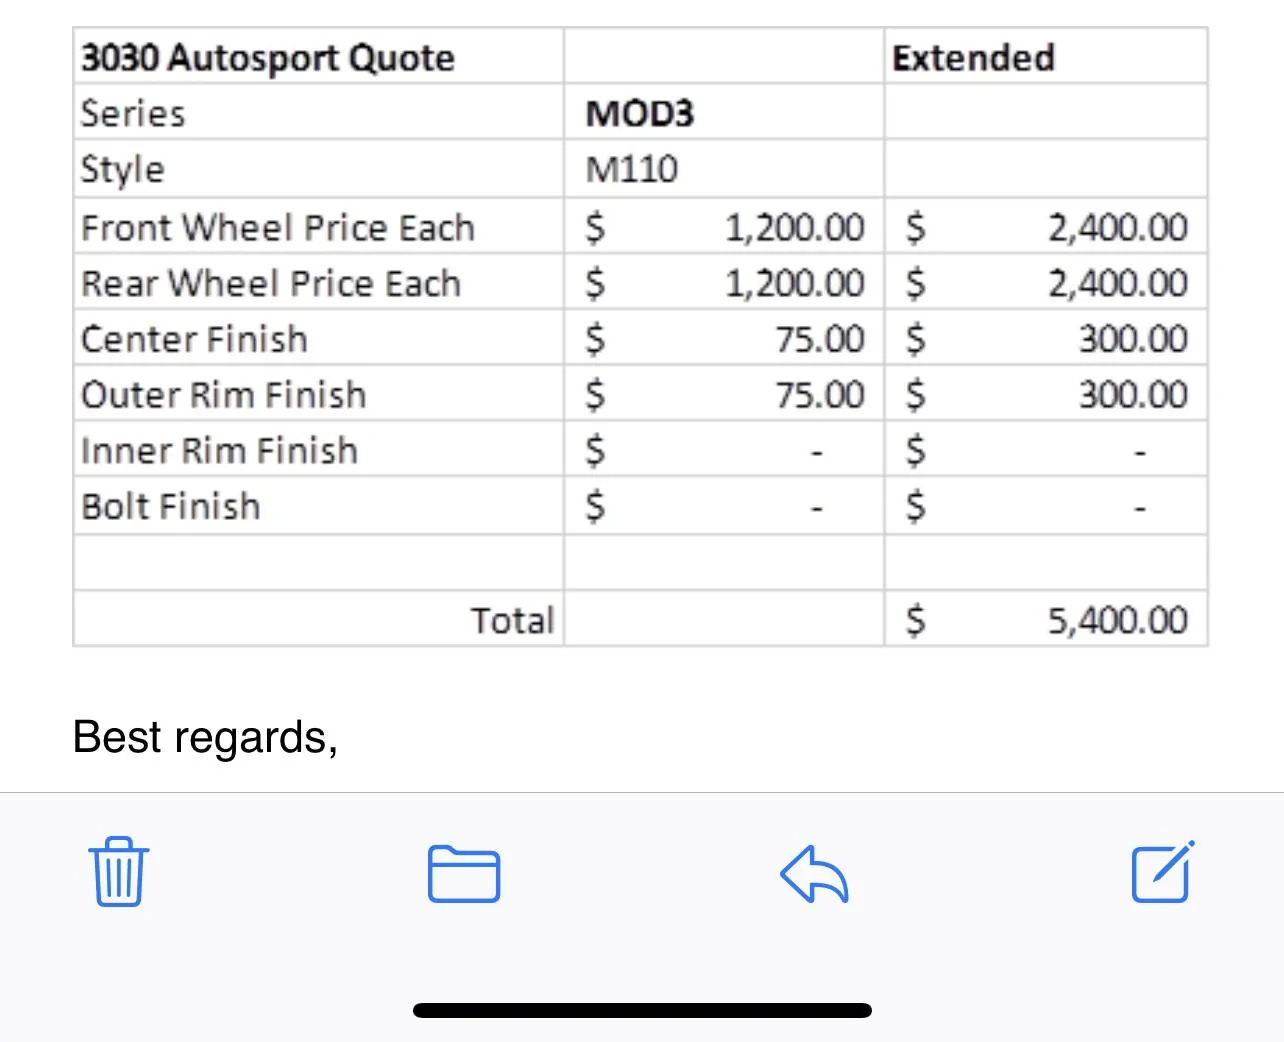Tap the home indicator bar
Viewport: 1284px width, 1042px height.
point(642,1010)
